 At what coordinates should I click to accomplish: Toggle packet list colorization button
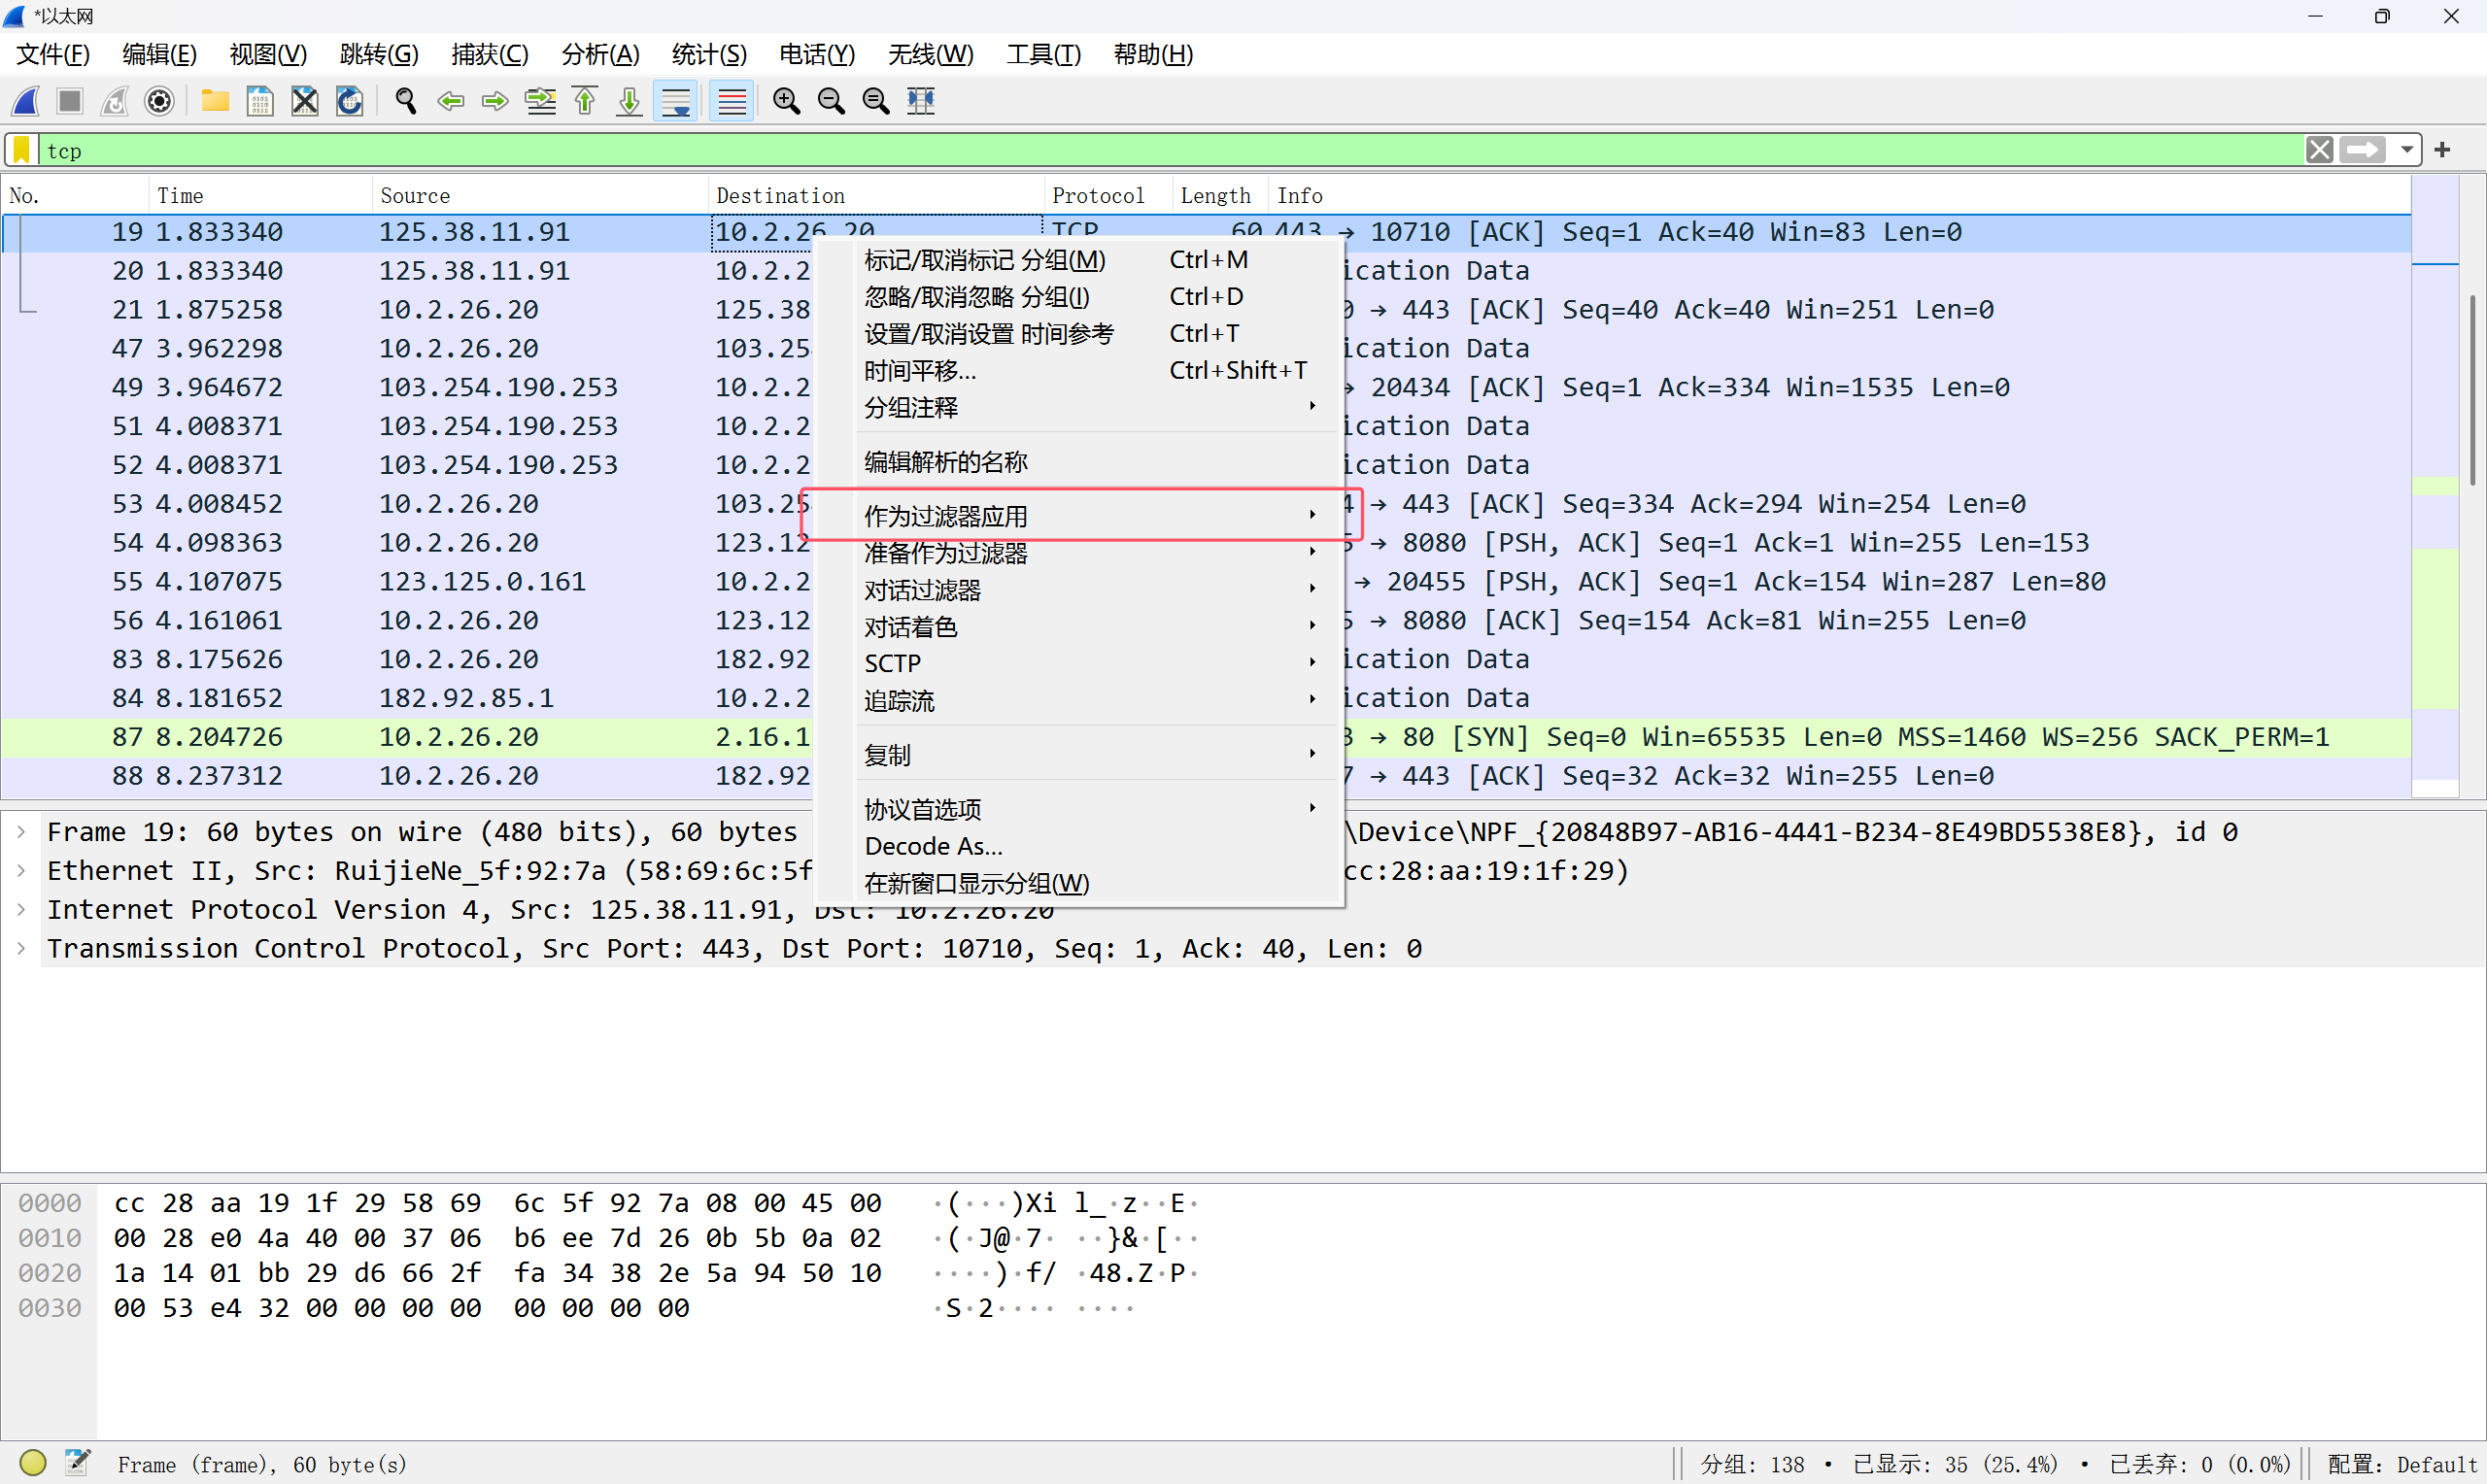pos(732,101)
